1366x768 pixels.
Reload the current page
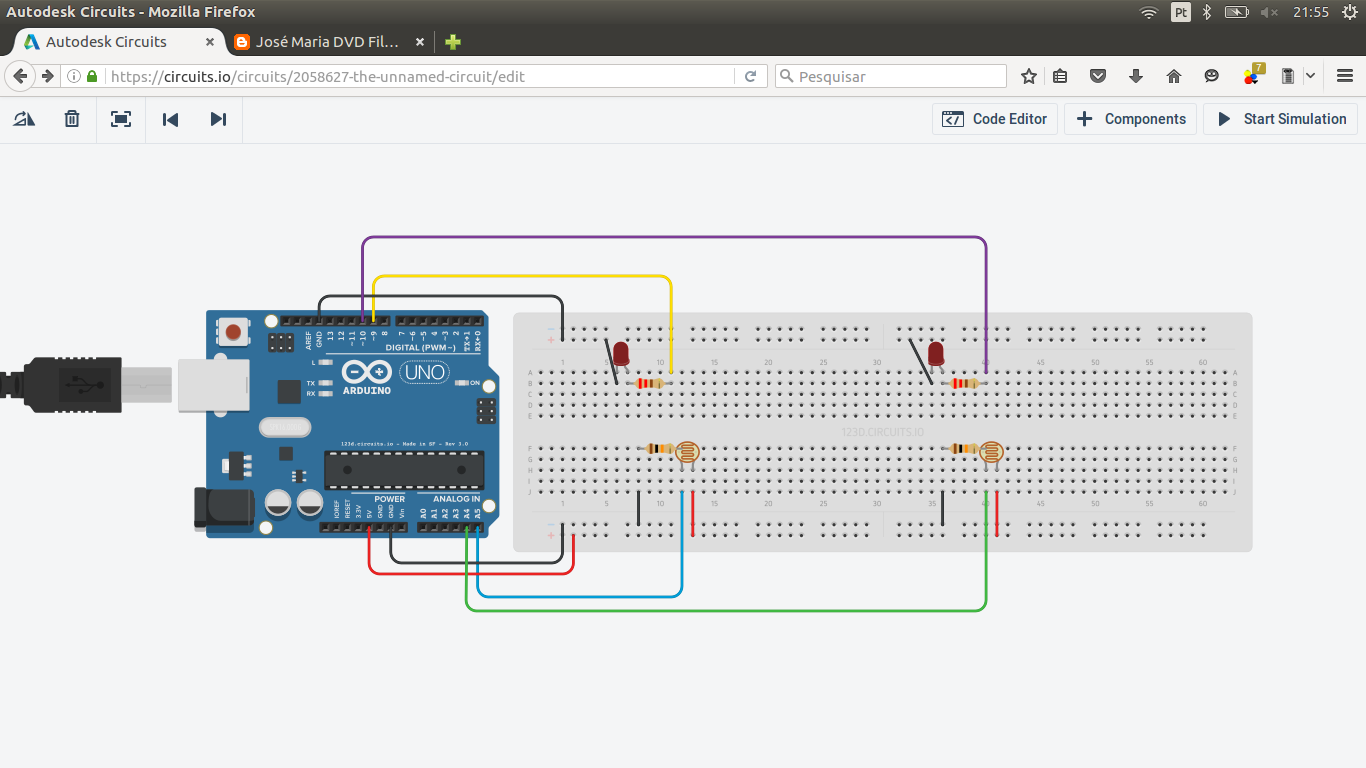(x=750, y=76)
